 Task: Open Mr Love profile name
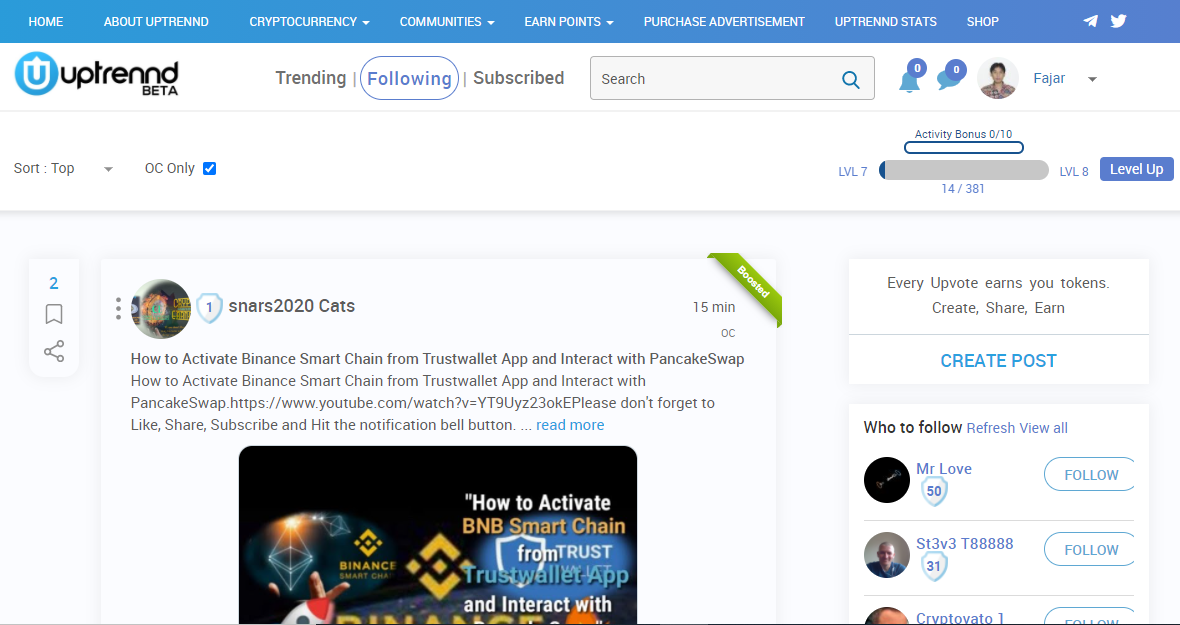944,469
